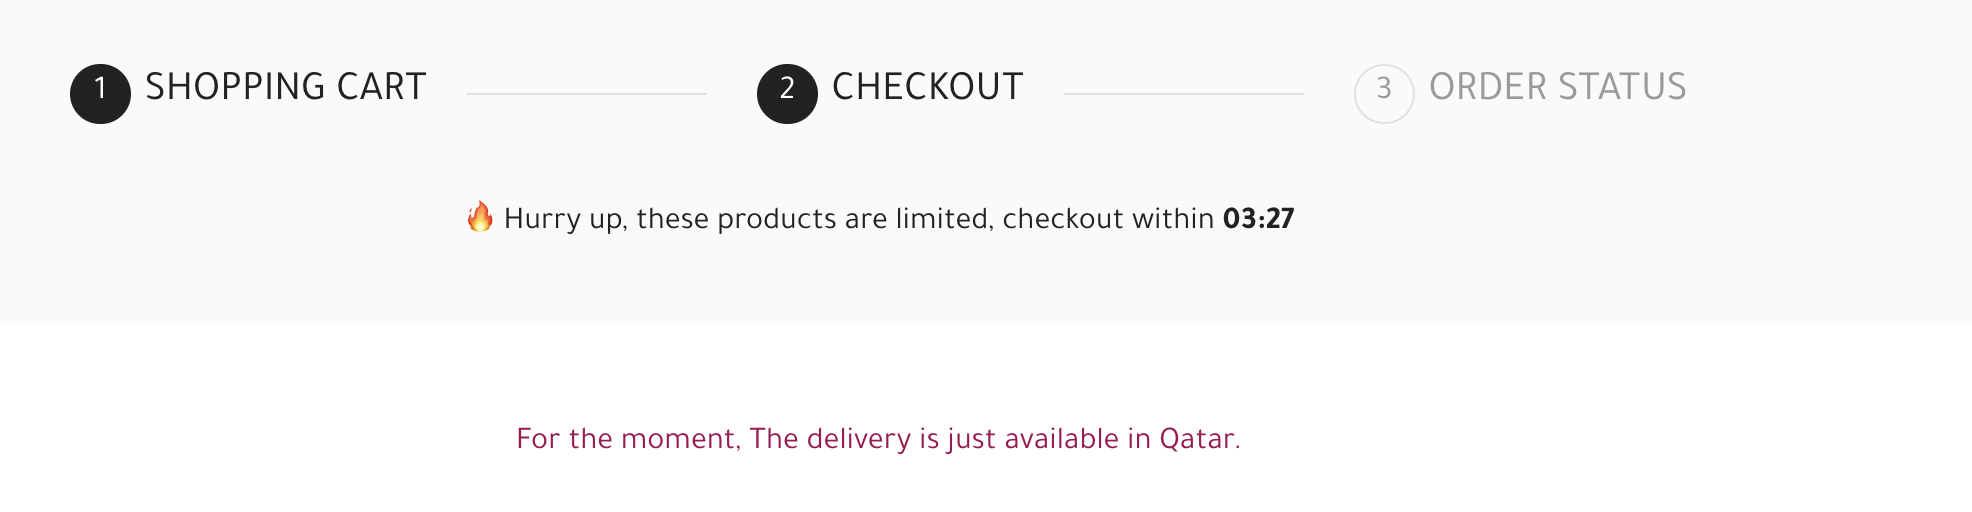1972x512 pixels.
Task: Click progress line between cart and checkout
Action: point(587,94)
